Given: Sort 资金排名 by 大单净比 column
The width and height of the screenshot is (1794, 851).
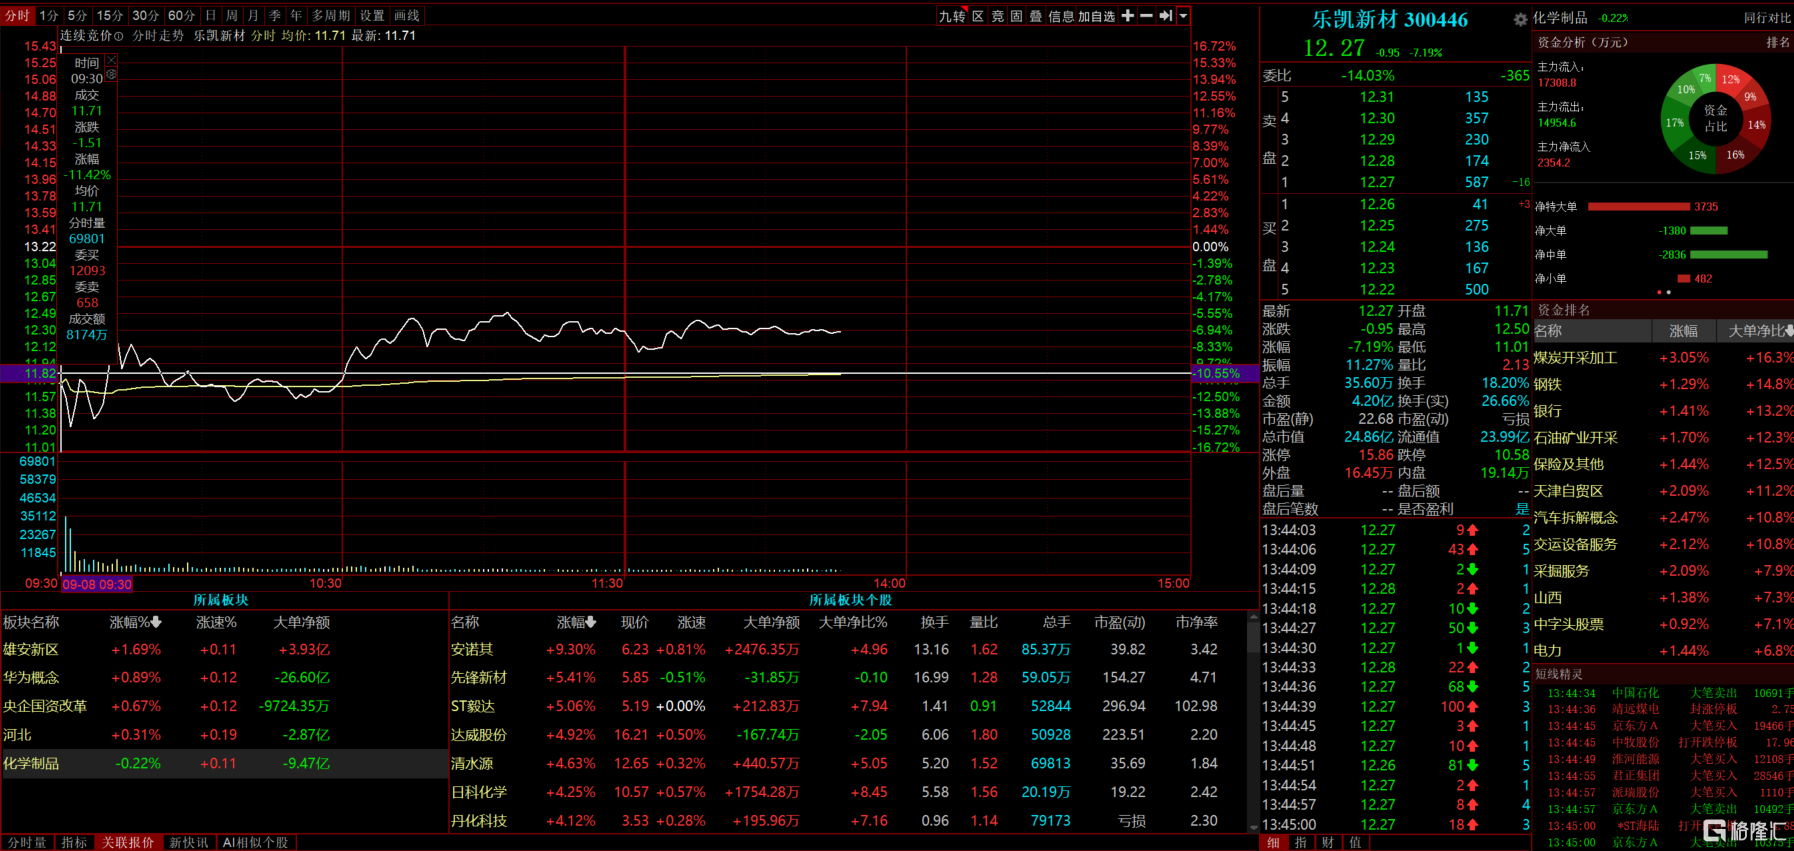Looking at the screenshot, I should tap(1760, 331).
